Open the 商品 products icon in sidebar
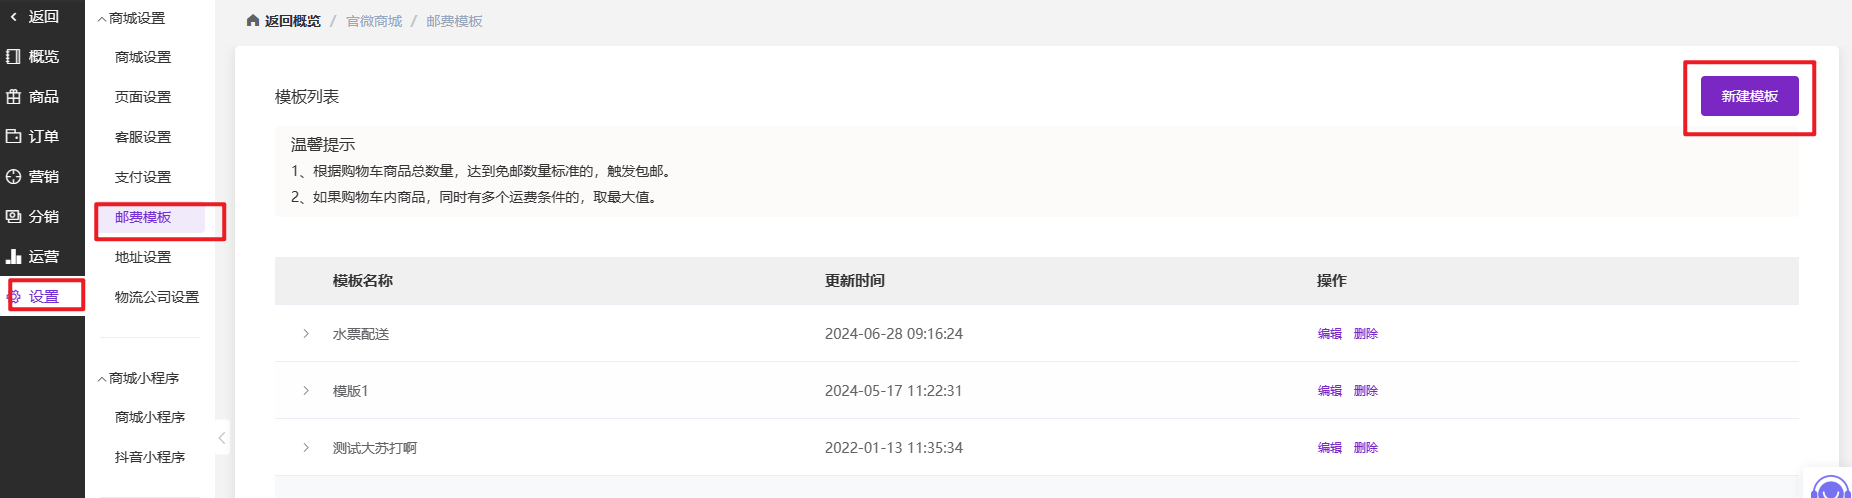The width and height of the screenshot is (1852, 498). [x=14, y=97]
